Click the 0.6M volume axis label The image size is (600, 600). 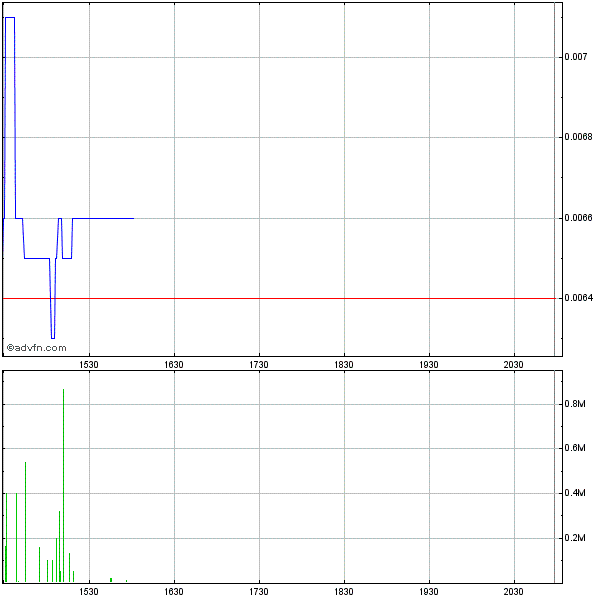pyautogui.click(x=575, y=449)
